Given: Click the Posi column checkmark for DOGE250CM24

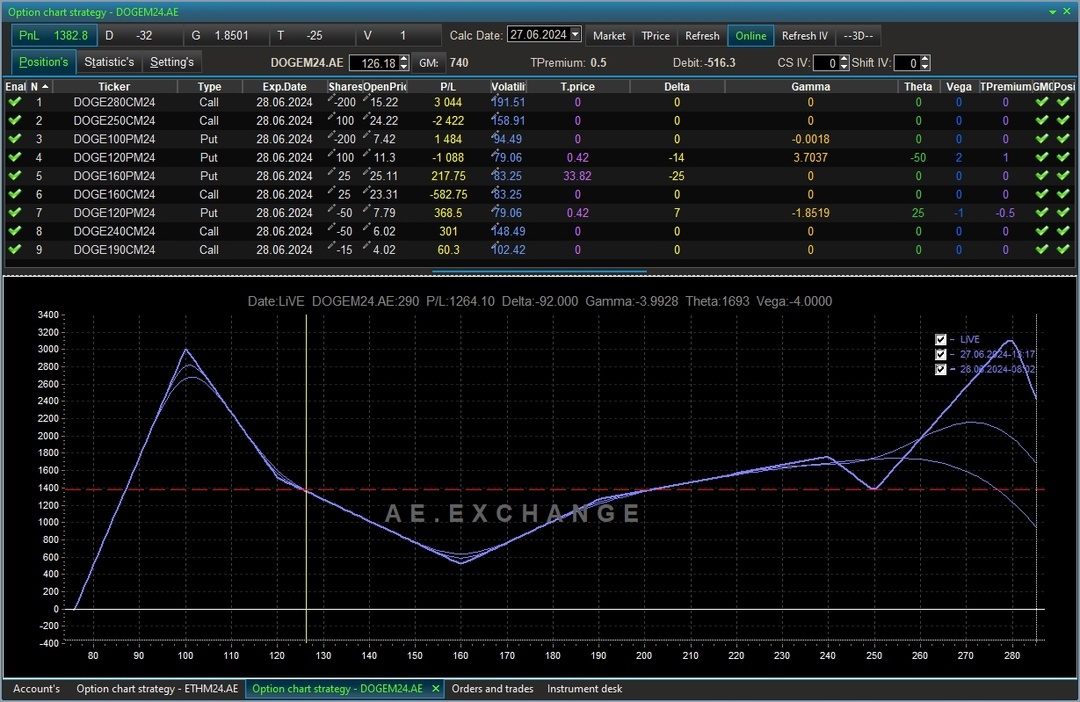Looking at the screenshot, I should click(x=1063, y=121).
